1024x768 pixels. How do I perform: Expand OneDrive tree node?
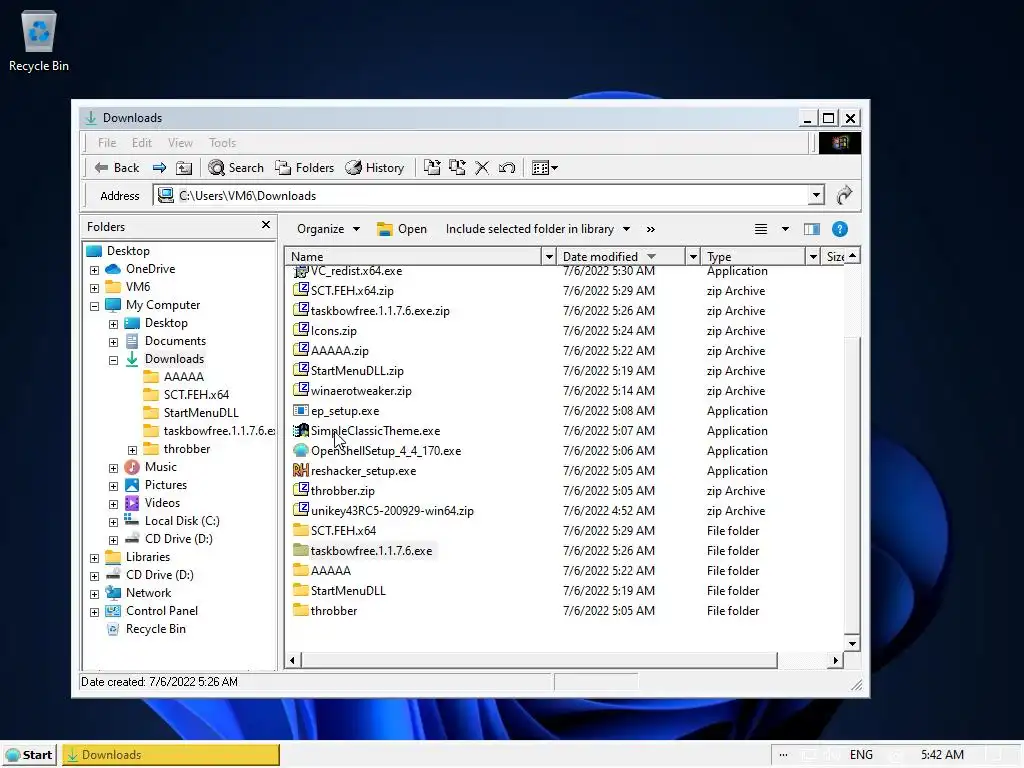(95, 270)
